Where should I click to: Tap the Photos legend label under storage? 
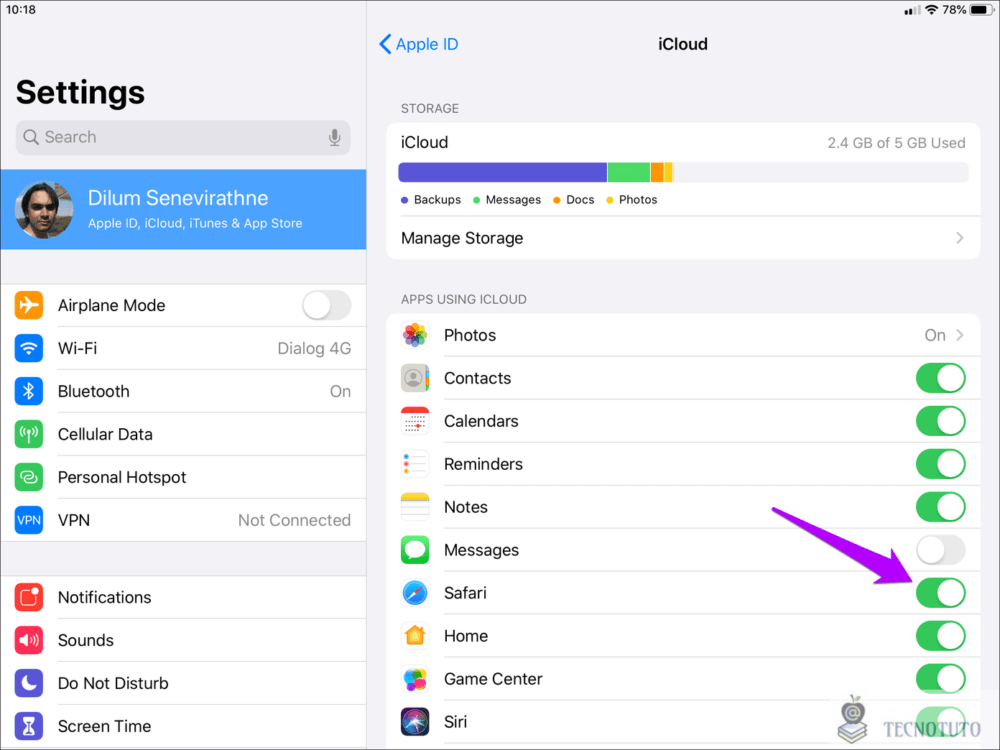(638, 200)
